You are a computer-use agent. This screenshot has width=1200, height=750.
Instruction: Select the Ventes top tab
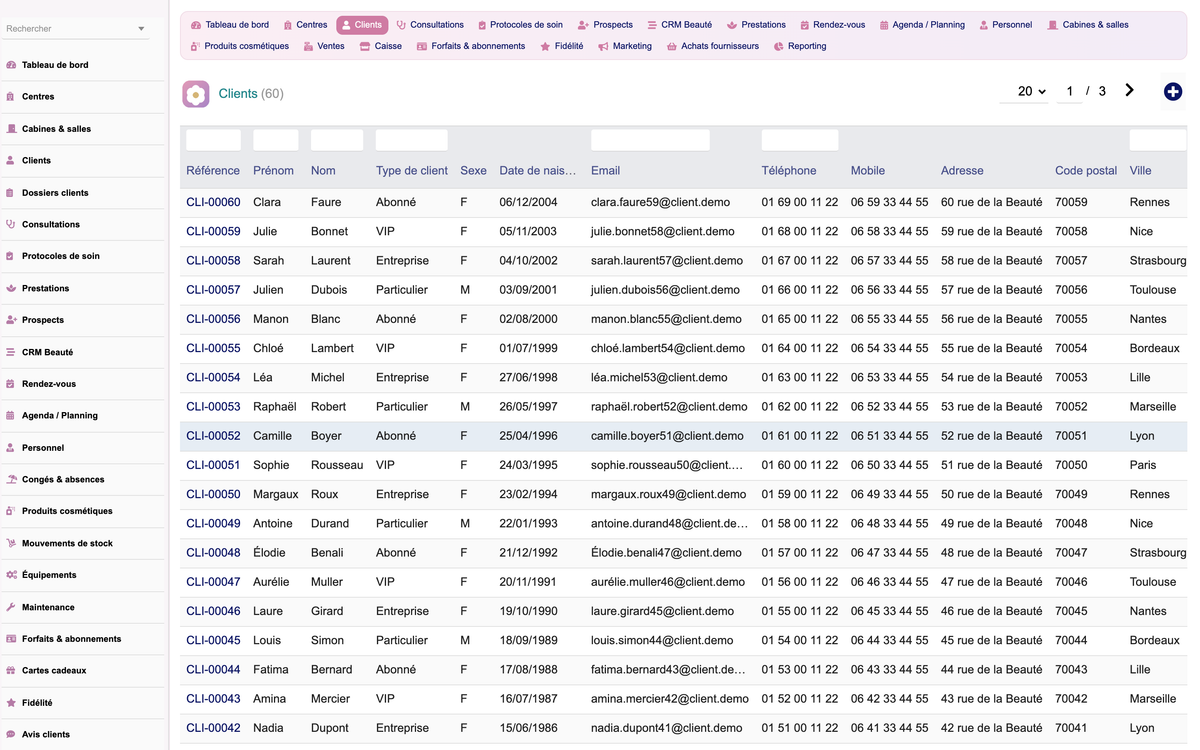click(324, 46)
